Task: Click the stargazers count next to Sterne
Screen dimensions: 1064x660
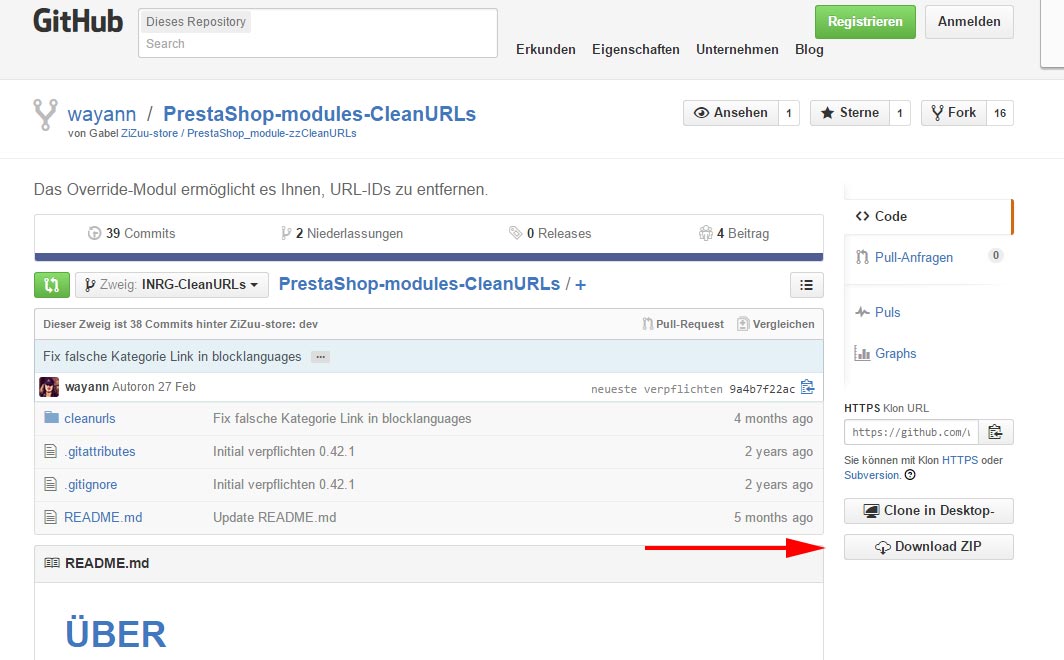Action: pyautogui.click(x=900, y=113)
